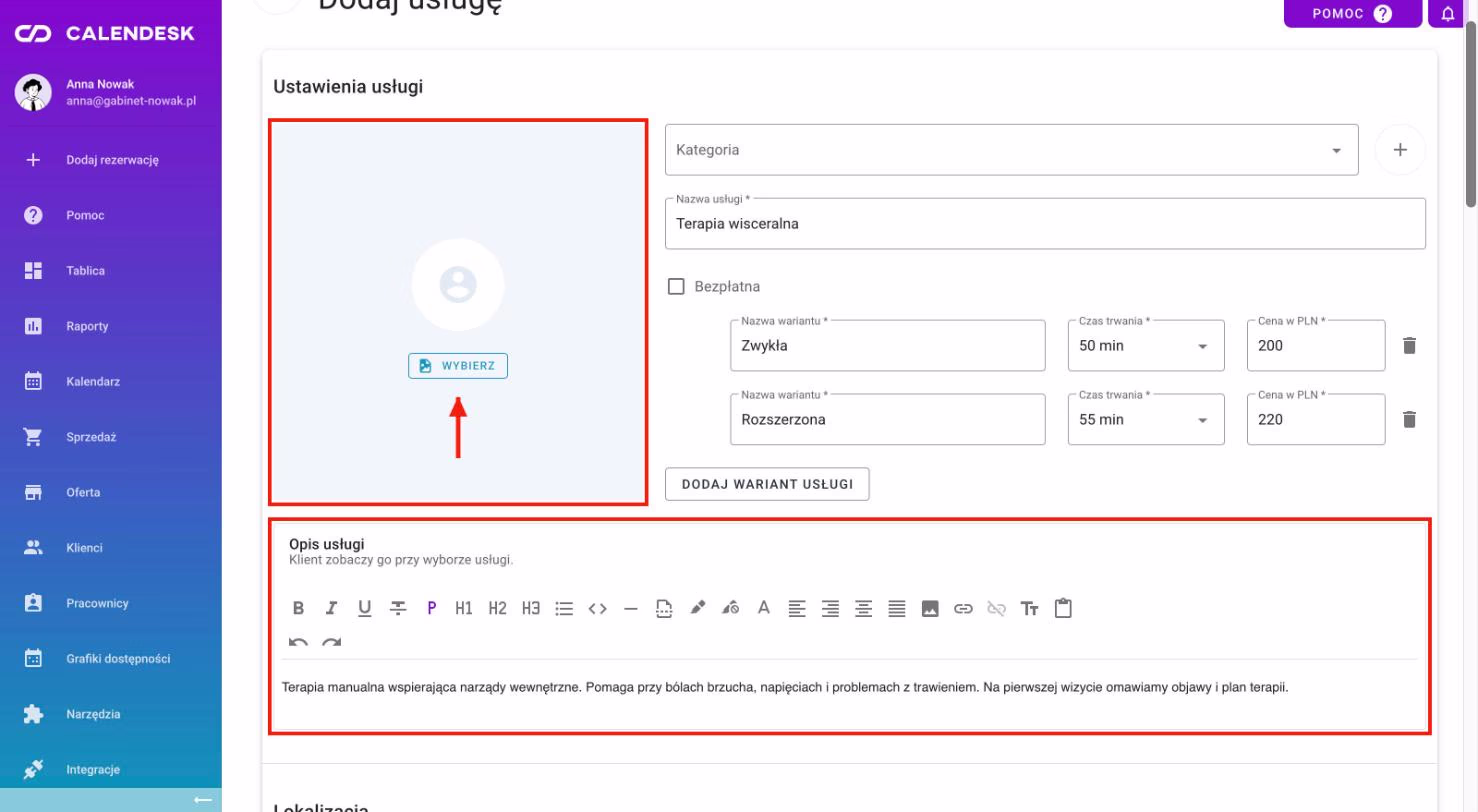Image resolution: width=1478 pixels, height=812 pixels.
Task: Switch to paragraph text style
Action: [x=431, y=608]
